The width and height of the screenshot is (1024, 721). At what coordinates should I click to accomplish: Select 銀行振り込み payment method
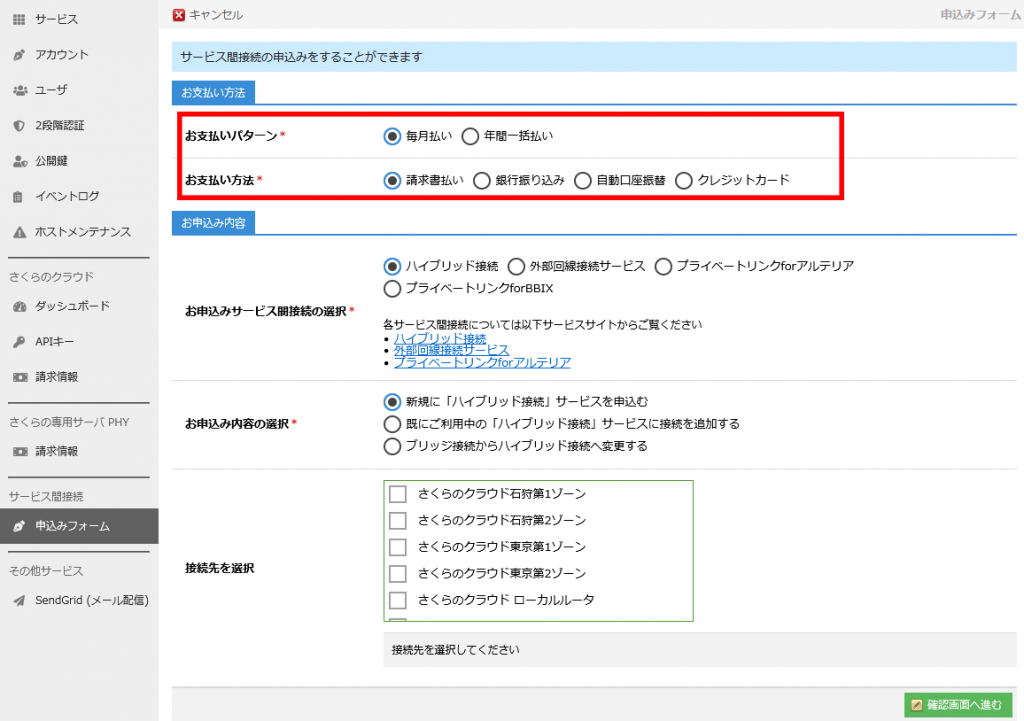tap(482, 180)
